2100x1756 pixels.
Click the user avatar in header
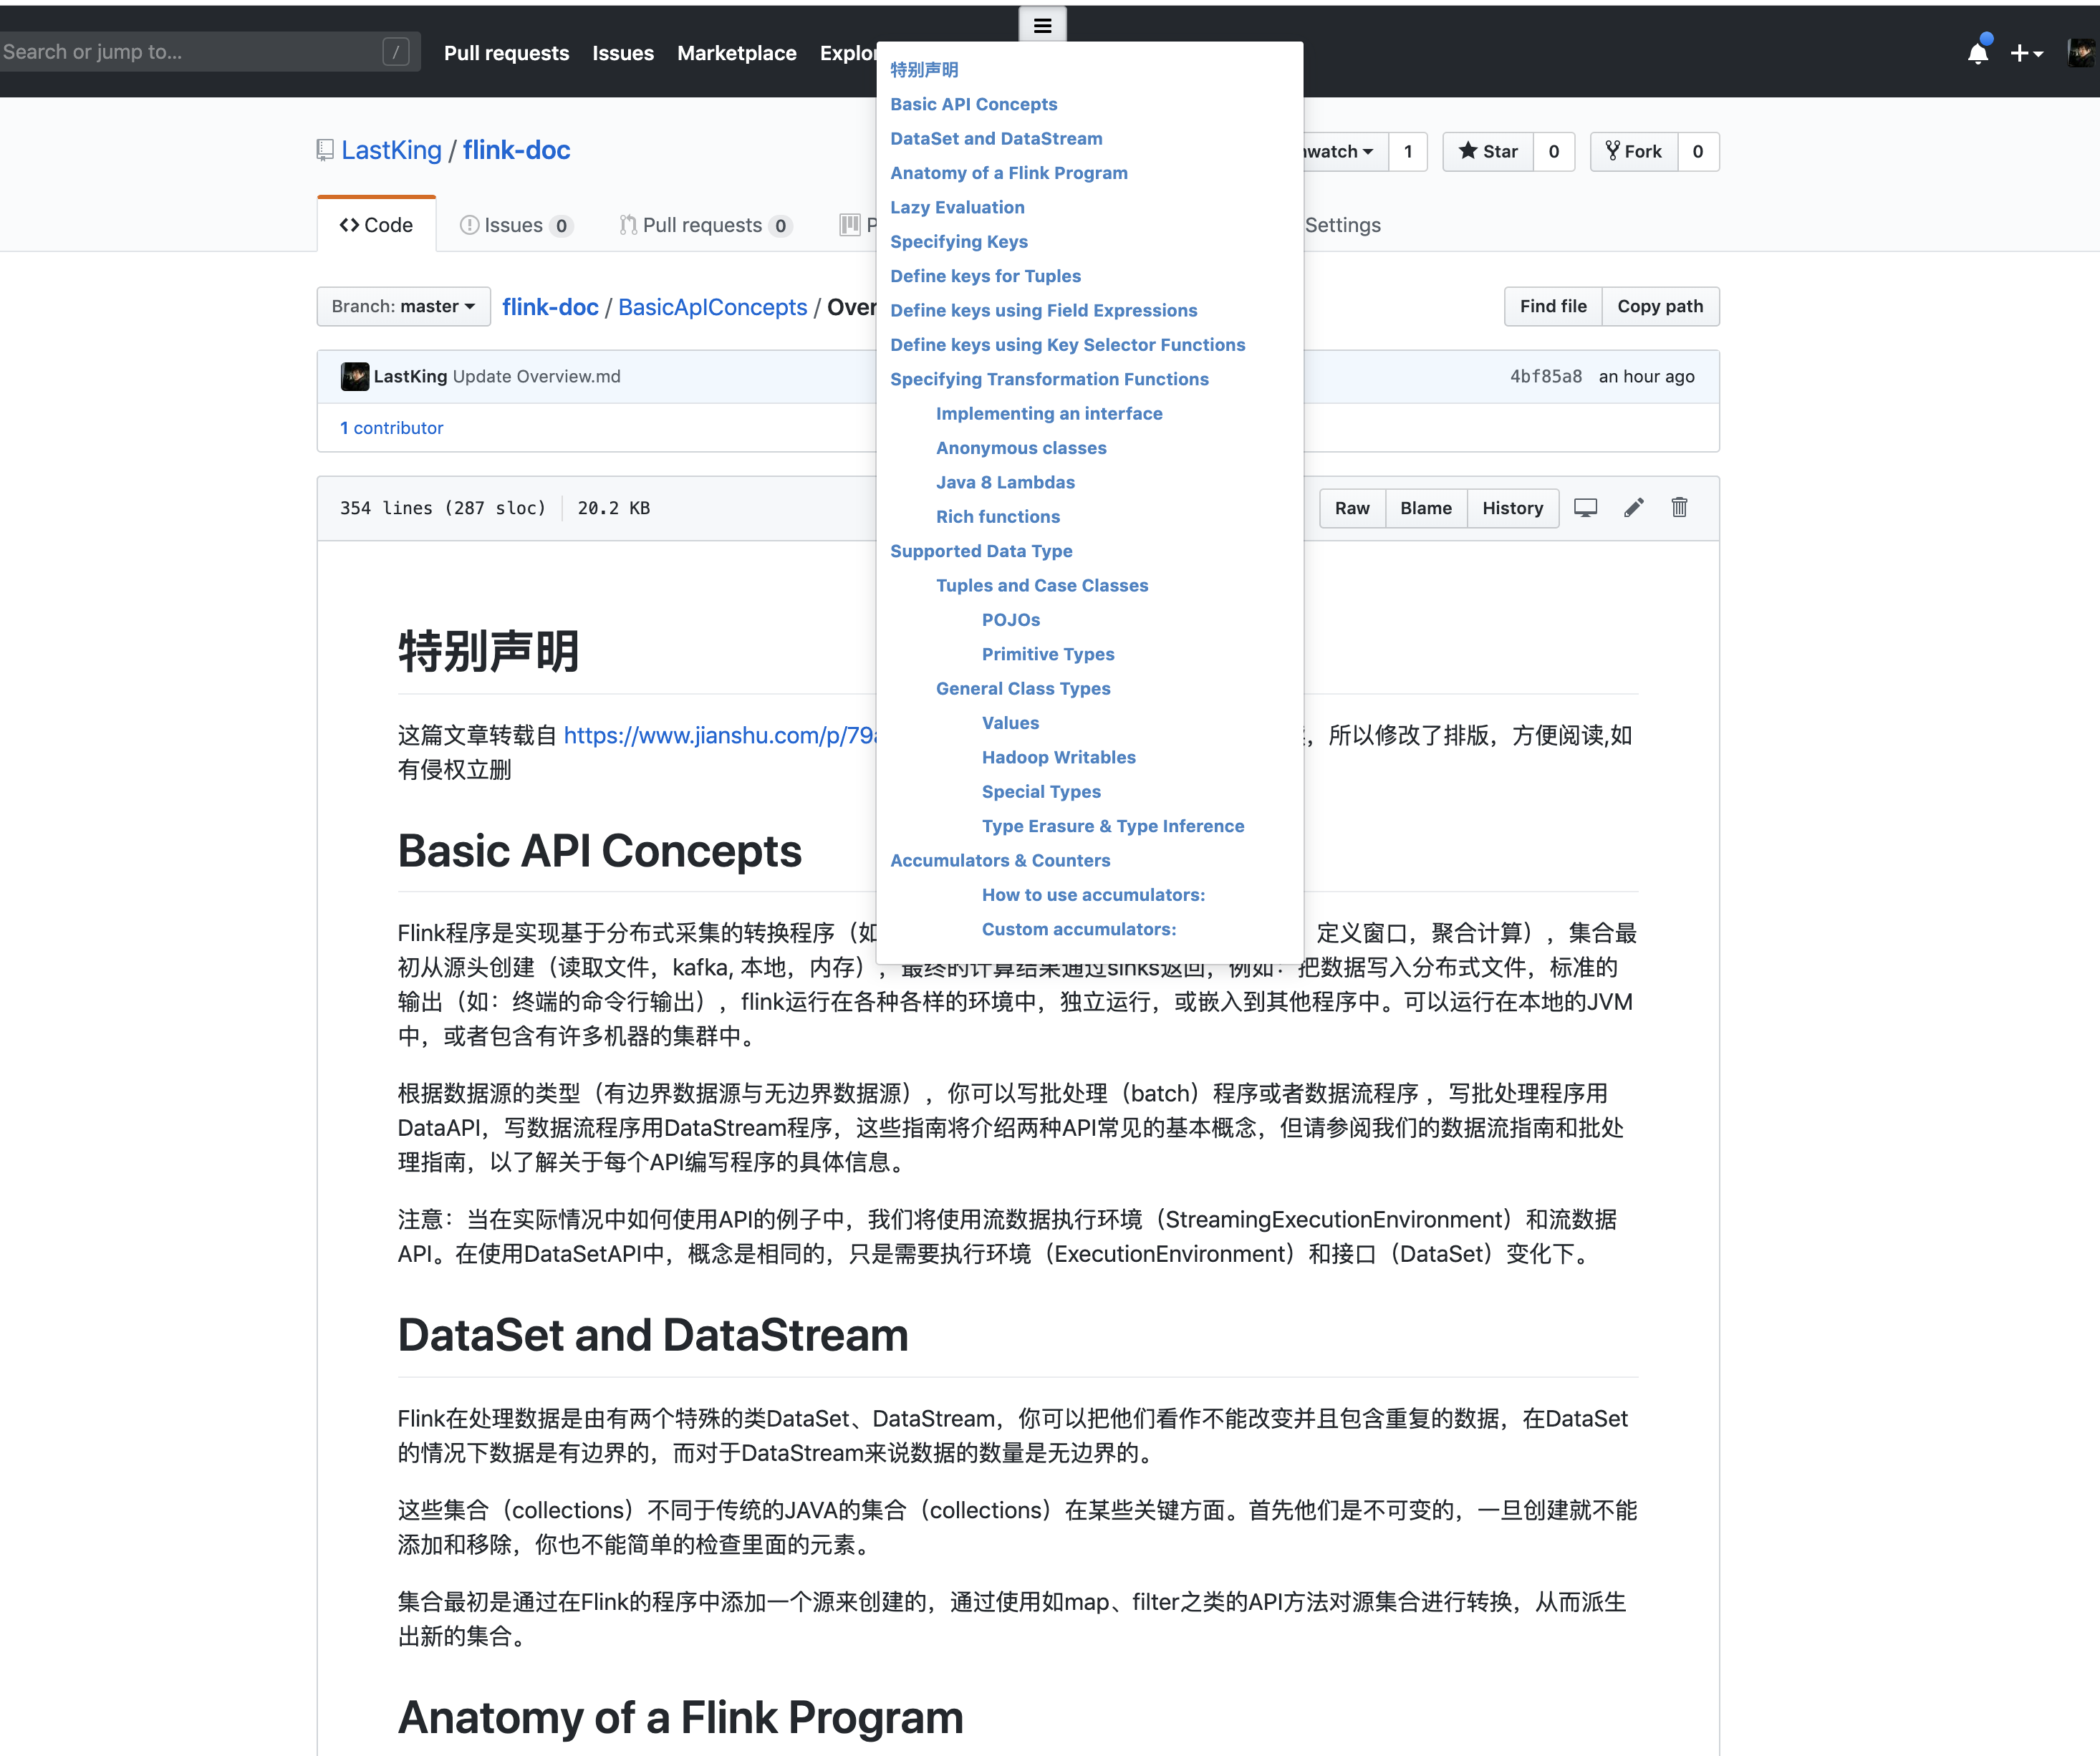click(x=2080, y=53)
